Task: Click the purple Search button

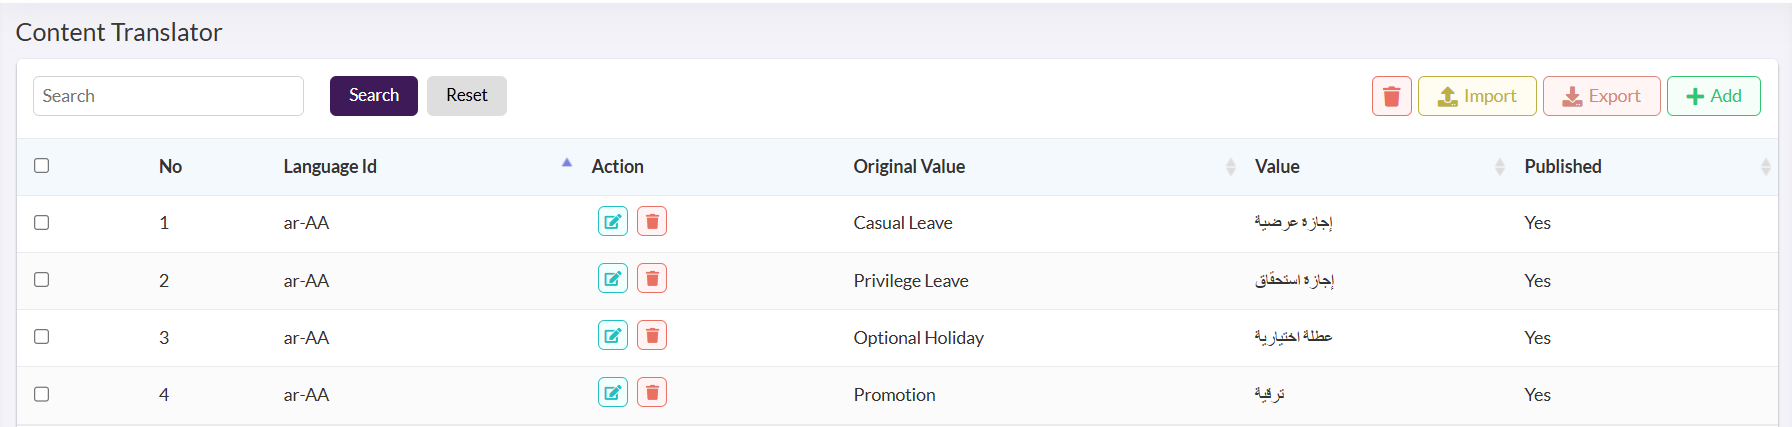Action: pyautogui.click(x=374, y=96)
